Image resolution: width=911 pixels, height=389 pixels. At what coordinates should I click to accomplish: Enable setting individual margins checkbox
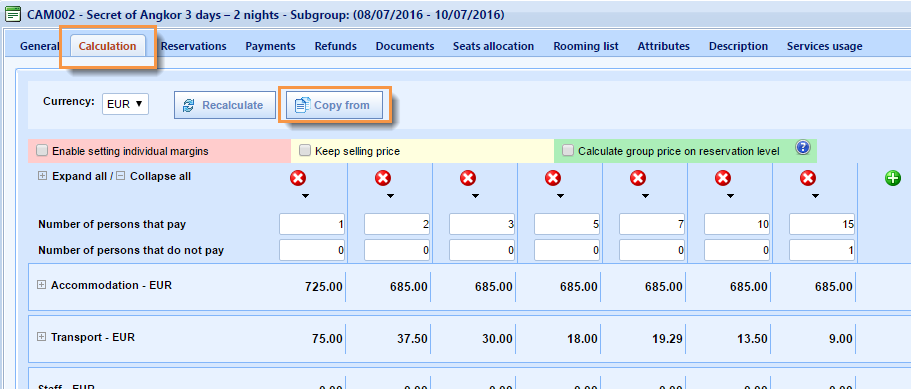pyautogui.click(x=42, y=151)
